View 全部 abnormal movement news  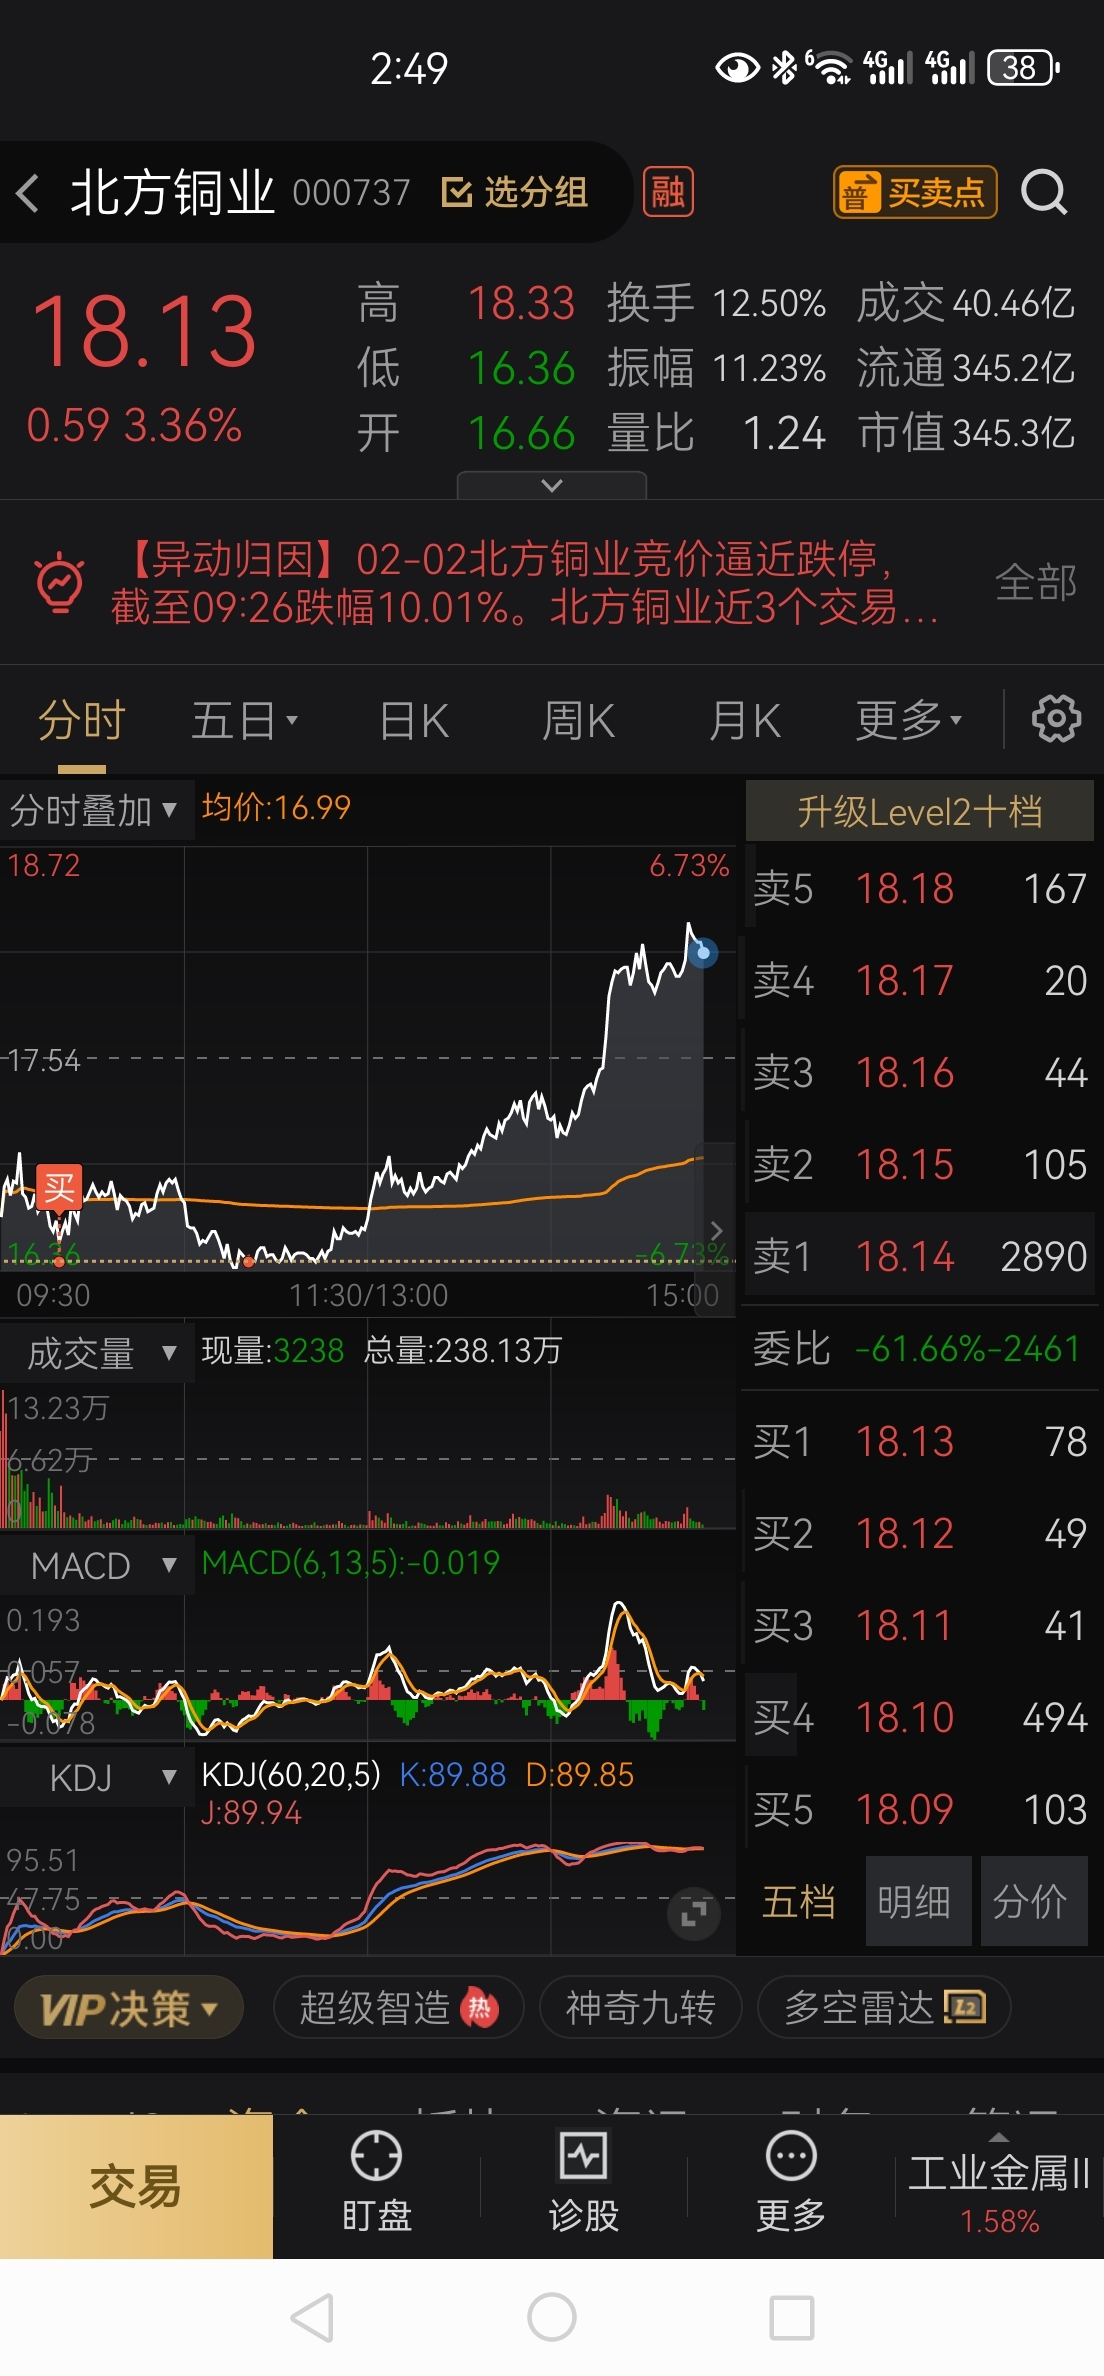coord(1036,583)
